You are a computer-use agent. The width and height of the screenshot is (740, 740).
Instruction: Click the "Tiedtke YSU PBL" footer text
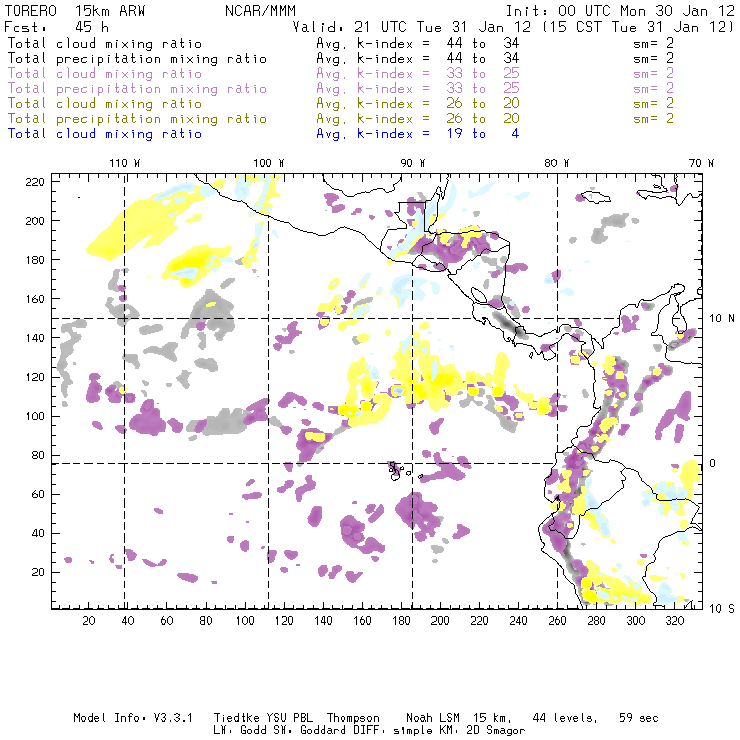263,718
